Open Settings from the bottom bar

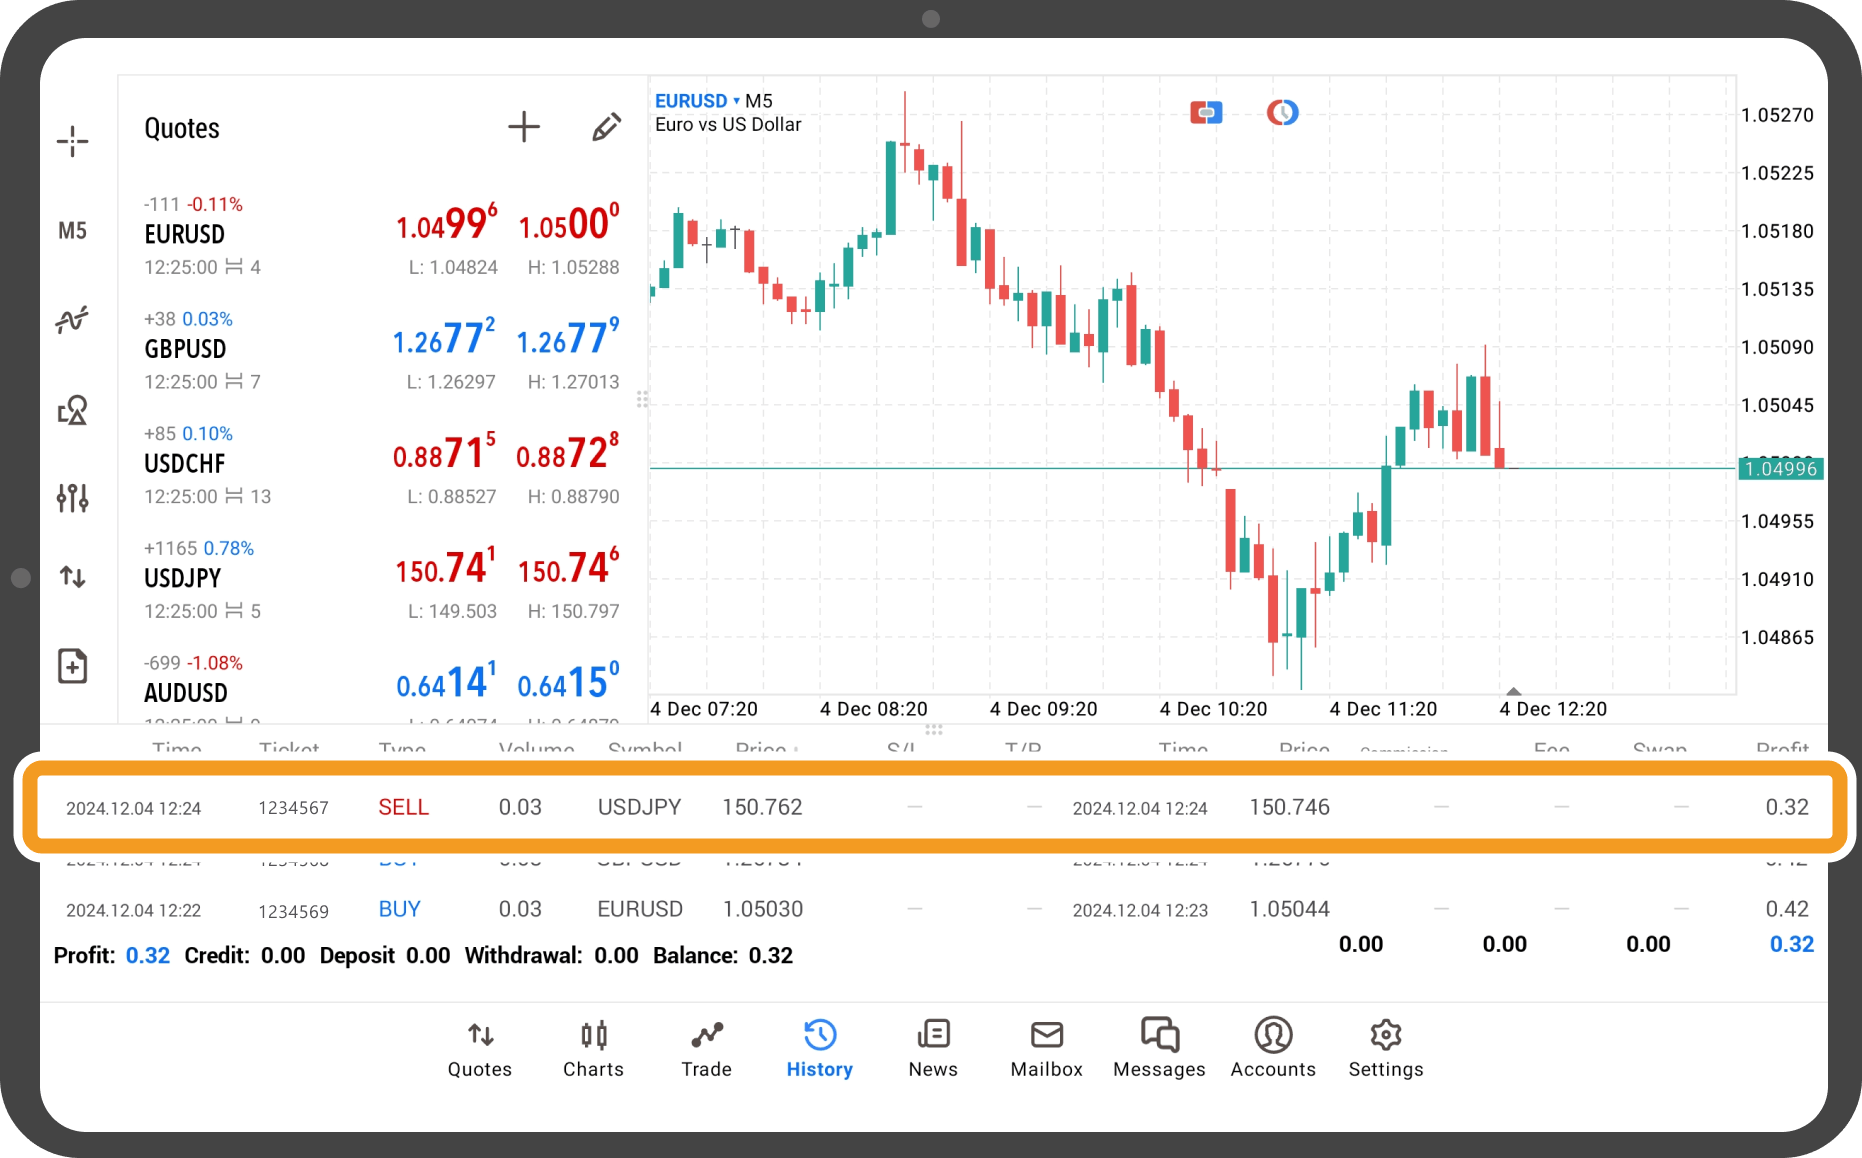(1385, 1047)
